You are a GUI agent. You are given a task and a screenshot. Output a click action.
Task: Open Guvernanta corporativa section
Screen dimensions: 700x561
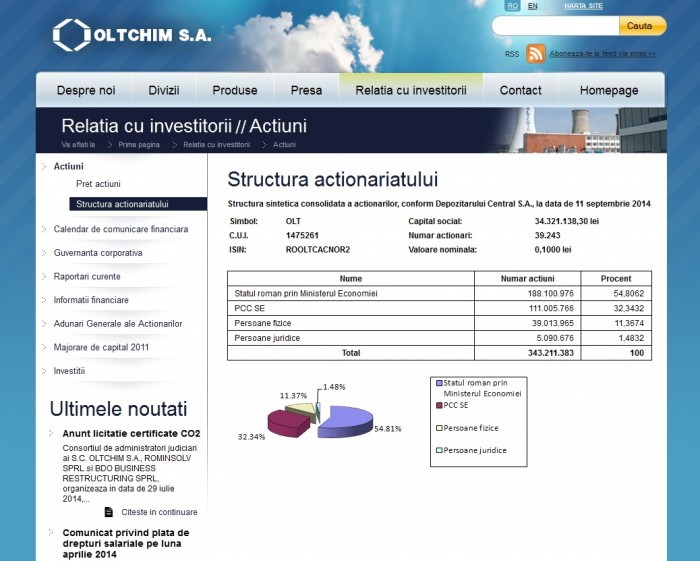point(98,253)
